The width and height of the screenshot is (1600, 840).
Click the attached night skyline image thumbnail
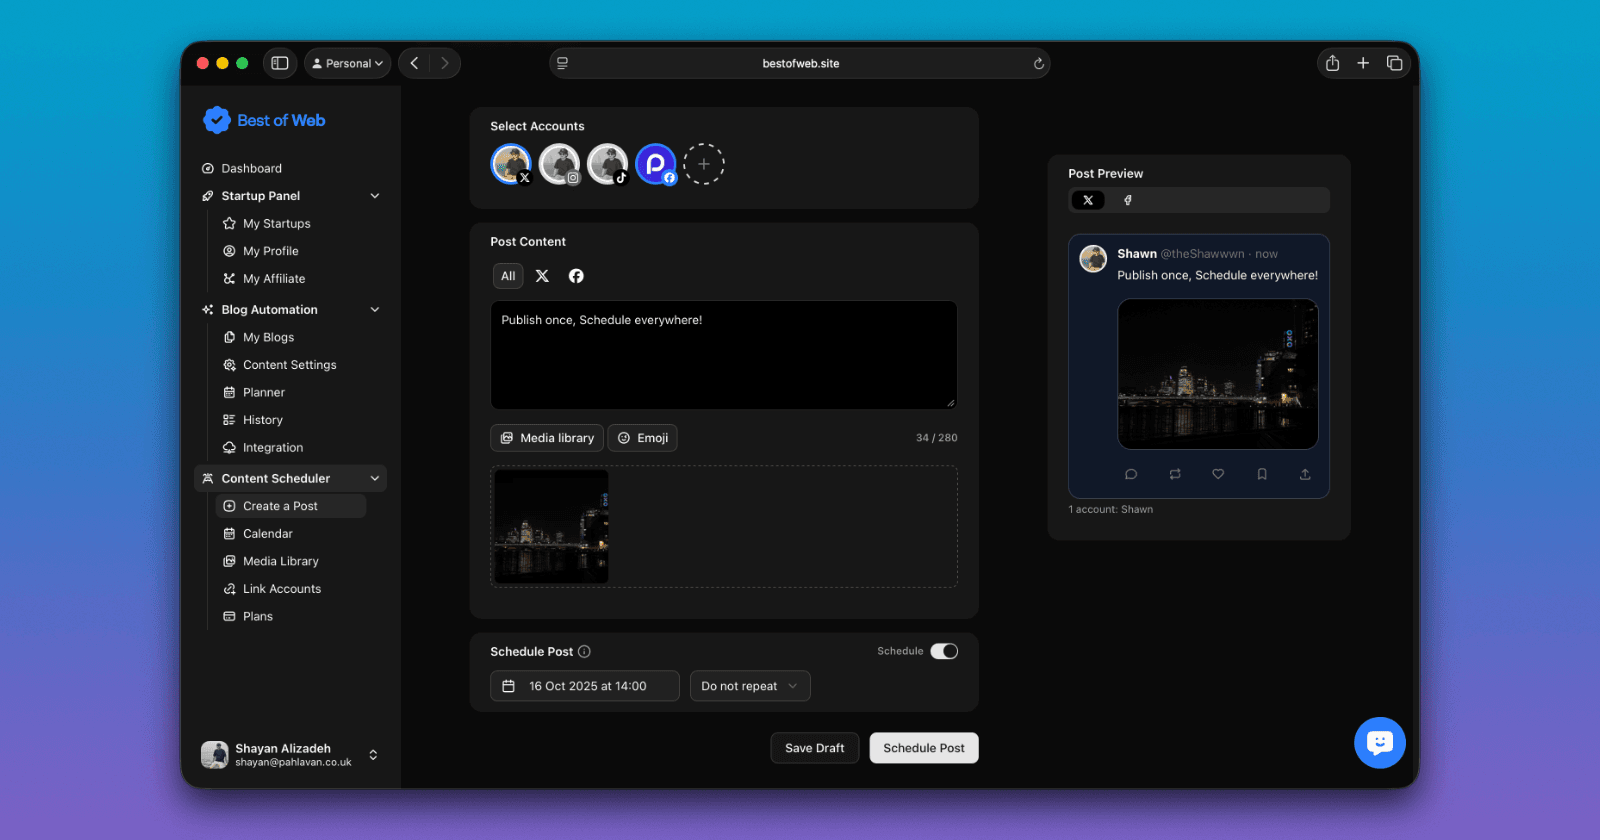tap(551, 526)
